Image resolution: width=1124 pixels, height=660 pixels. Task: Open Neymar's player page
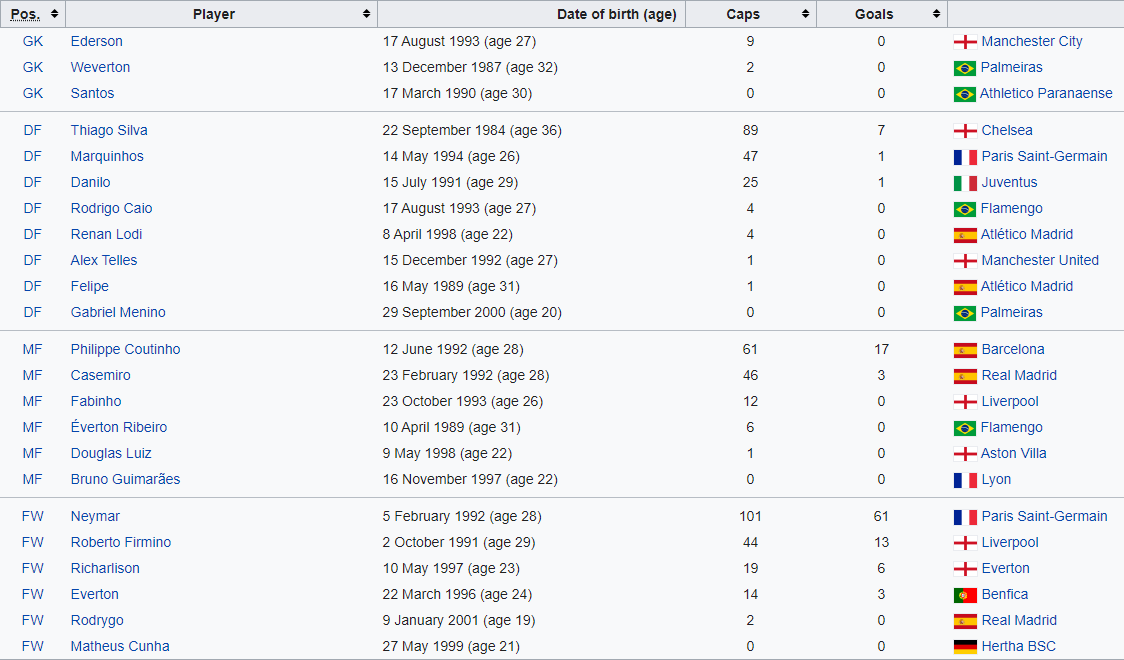tap(95, 517)
